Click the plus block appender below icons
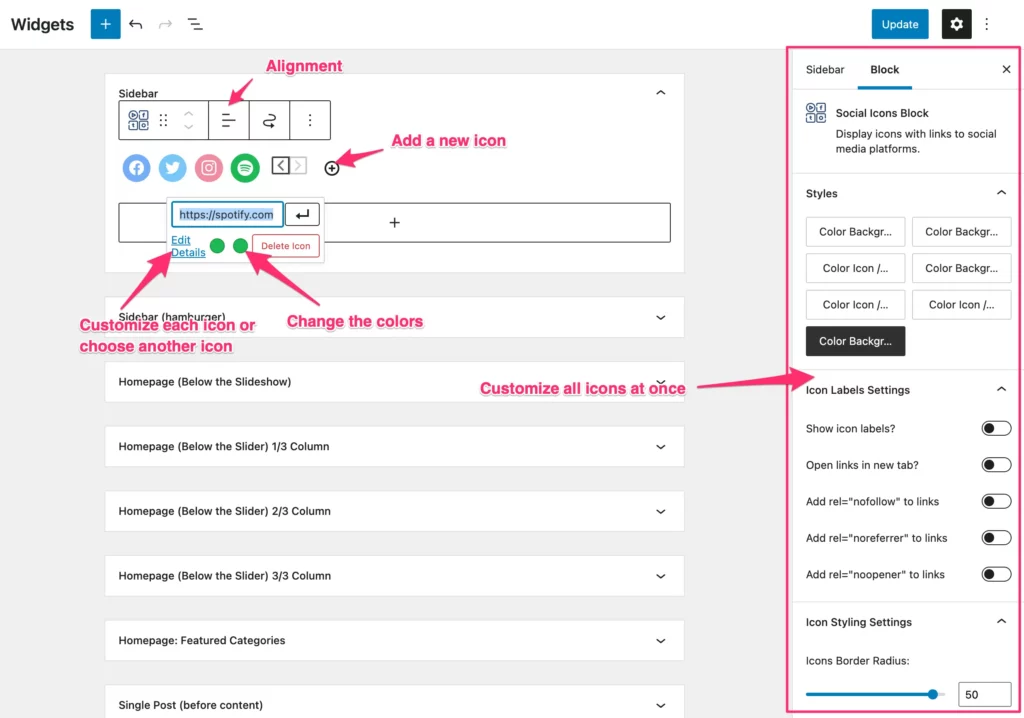1024x718 pixels. click(394, 223)
